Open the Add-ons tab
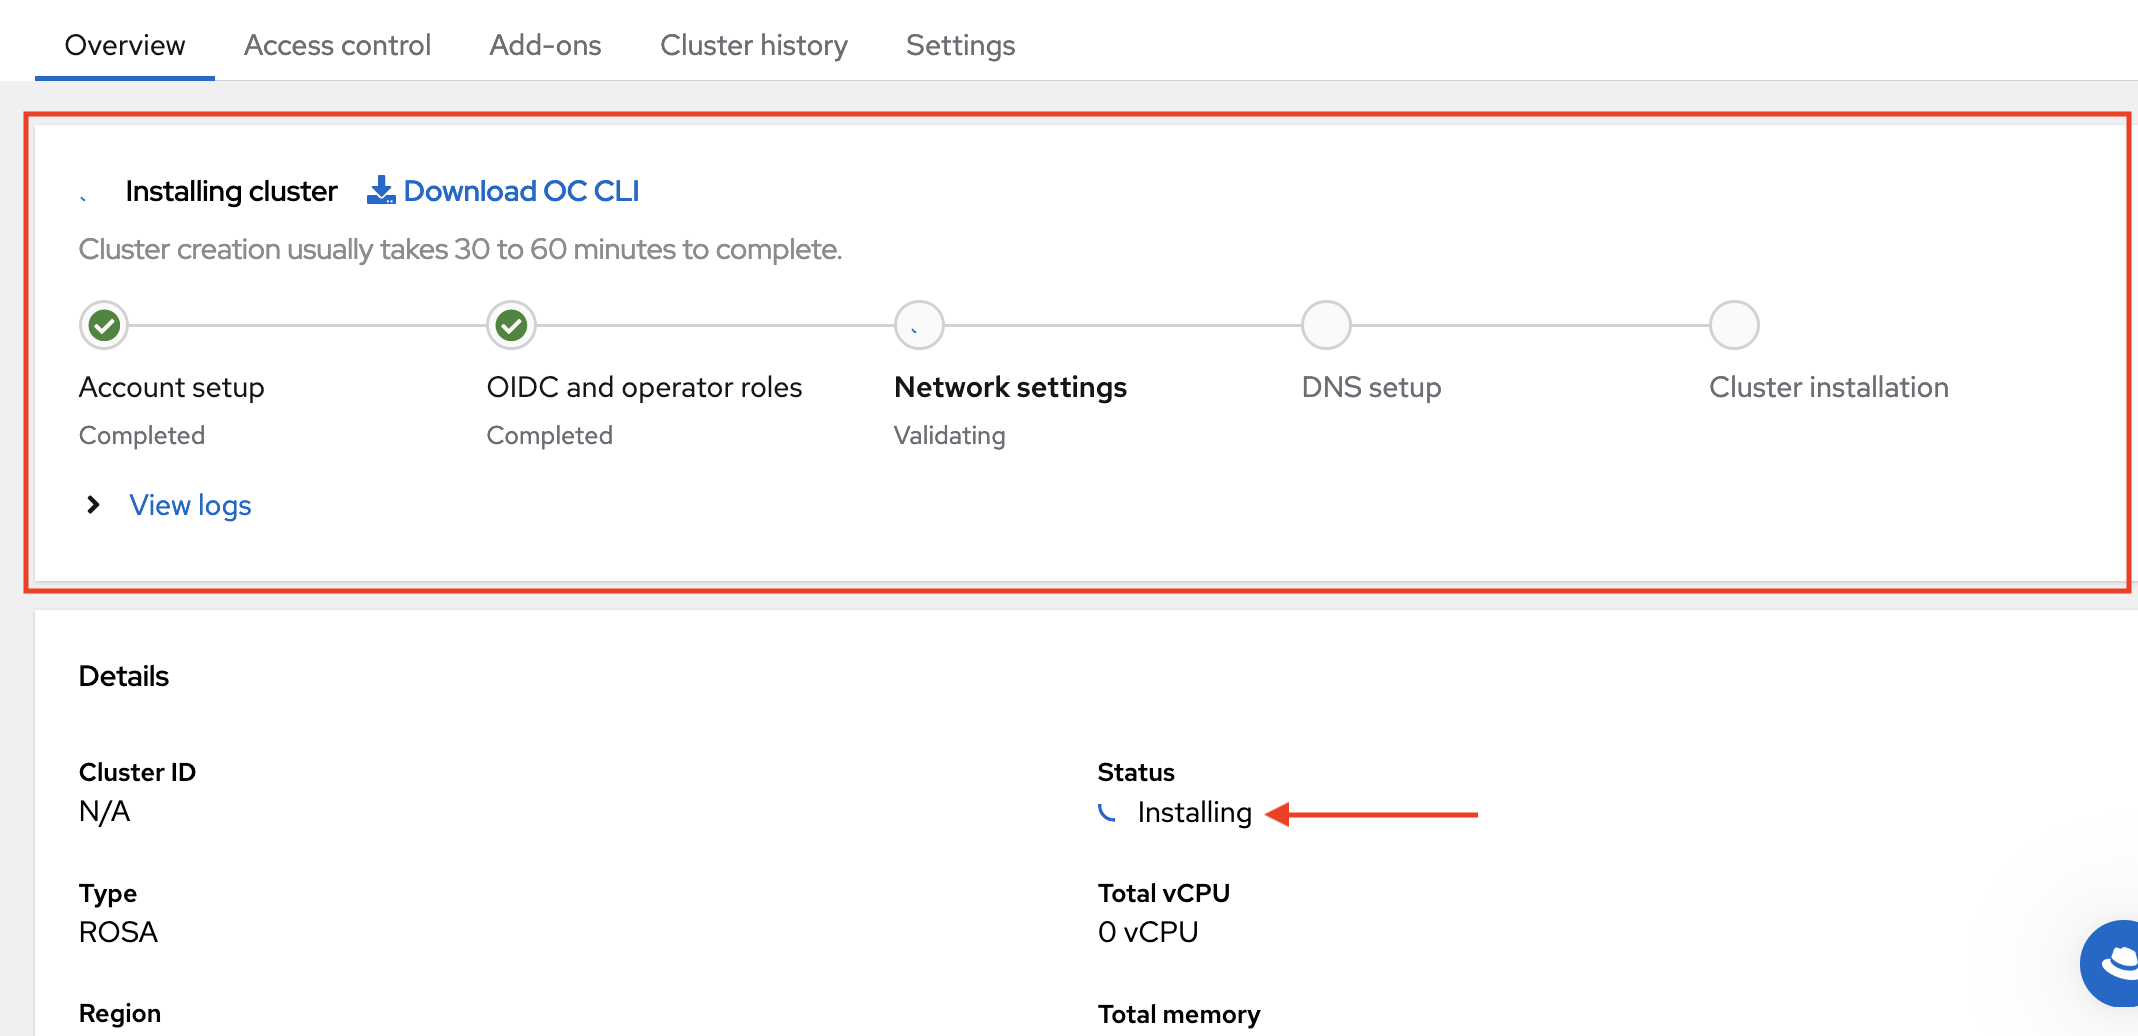This screenshot has width=2138, height=1036. click(x=545, y=45)
